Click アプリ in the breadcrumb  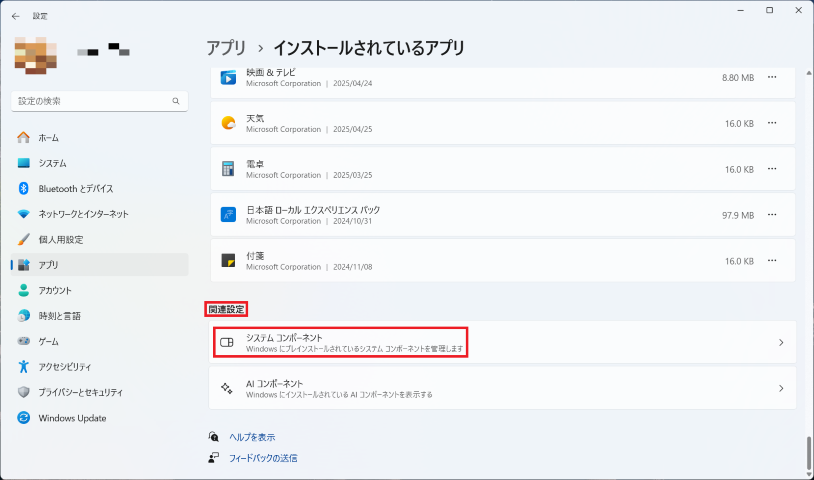pos(226,48)
